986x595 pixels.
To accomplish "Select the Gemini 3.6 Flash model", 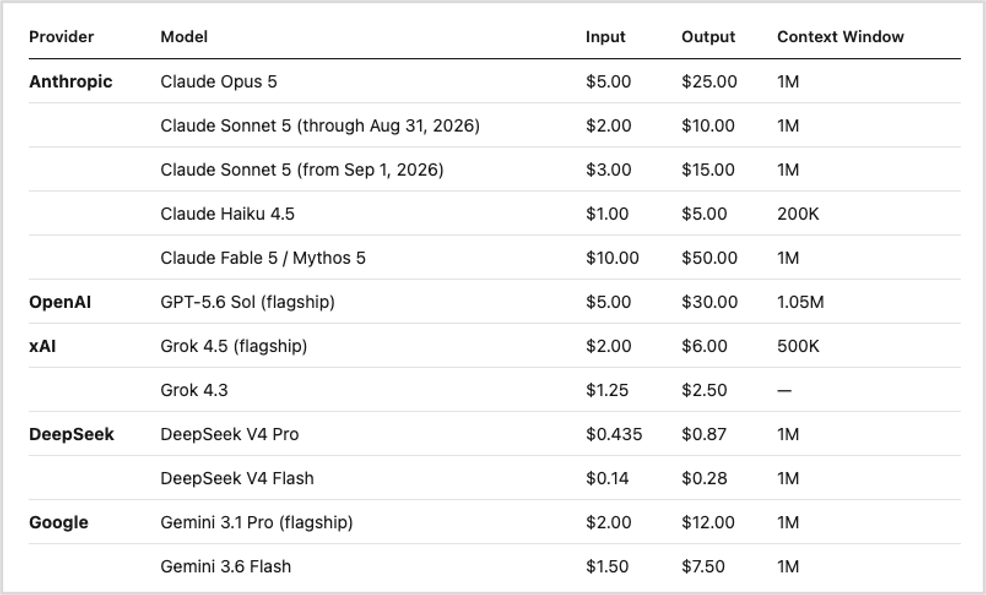I will (x=225, y=566).
